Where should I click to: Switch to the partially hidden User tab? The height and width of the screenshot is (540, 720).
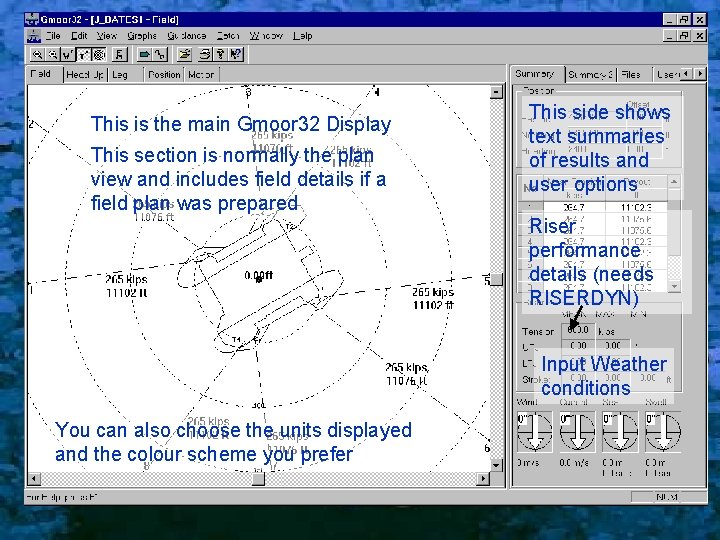click(667, 74)
